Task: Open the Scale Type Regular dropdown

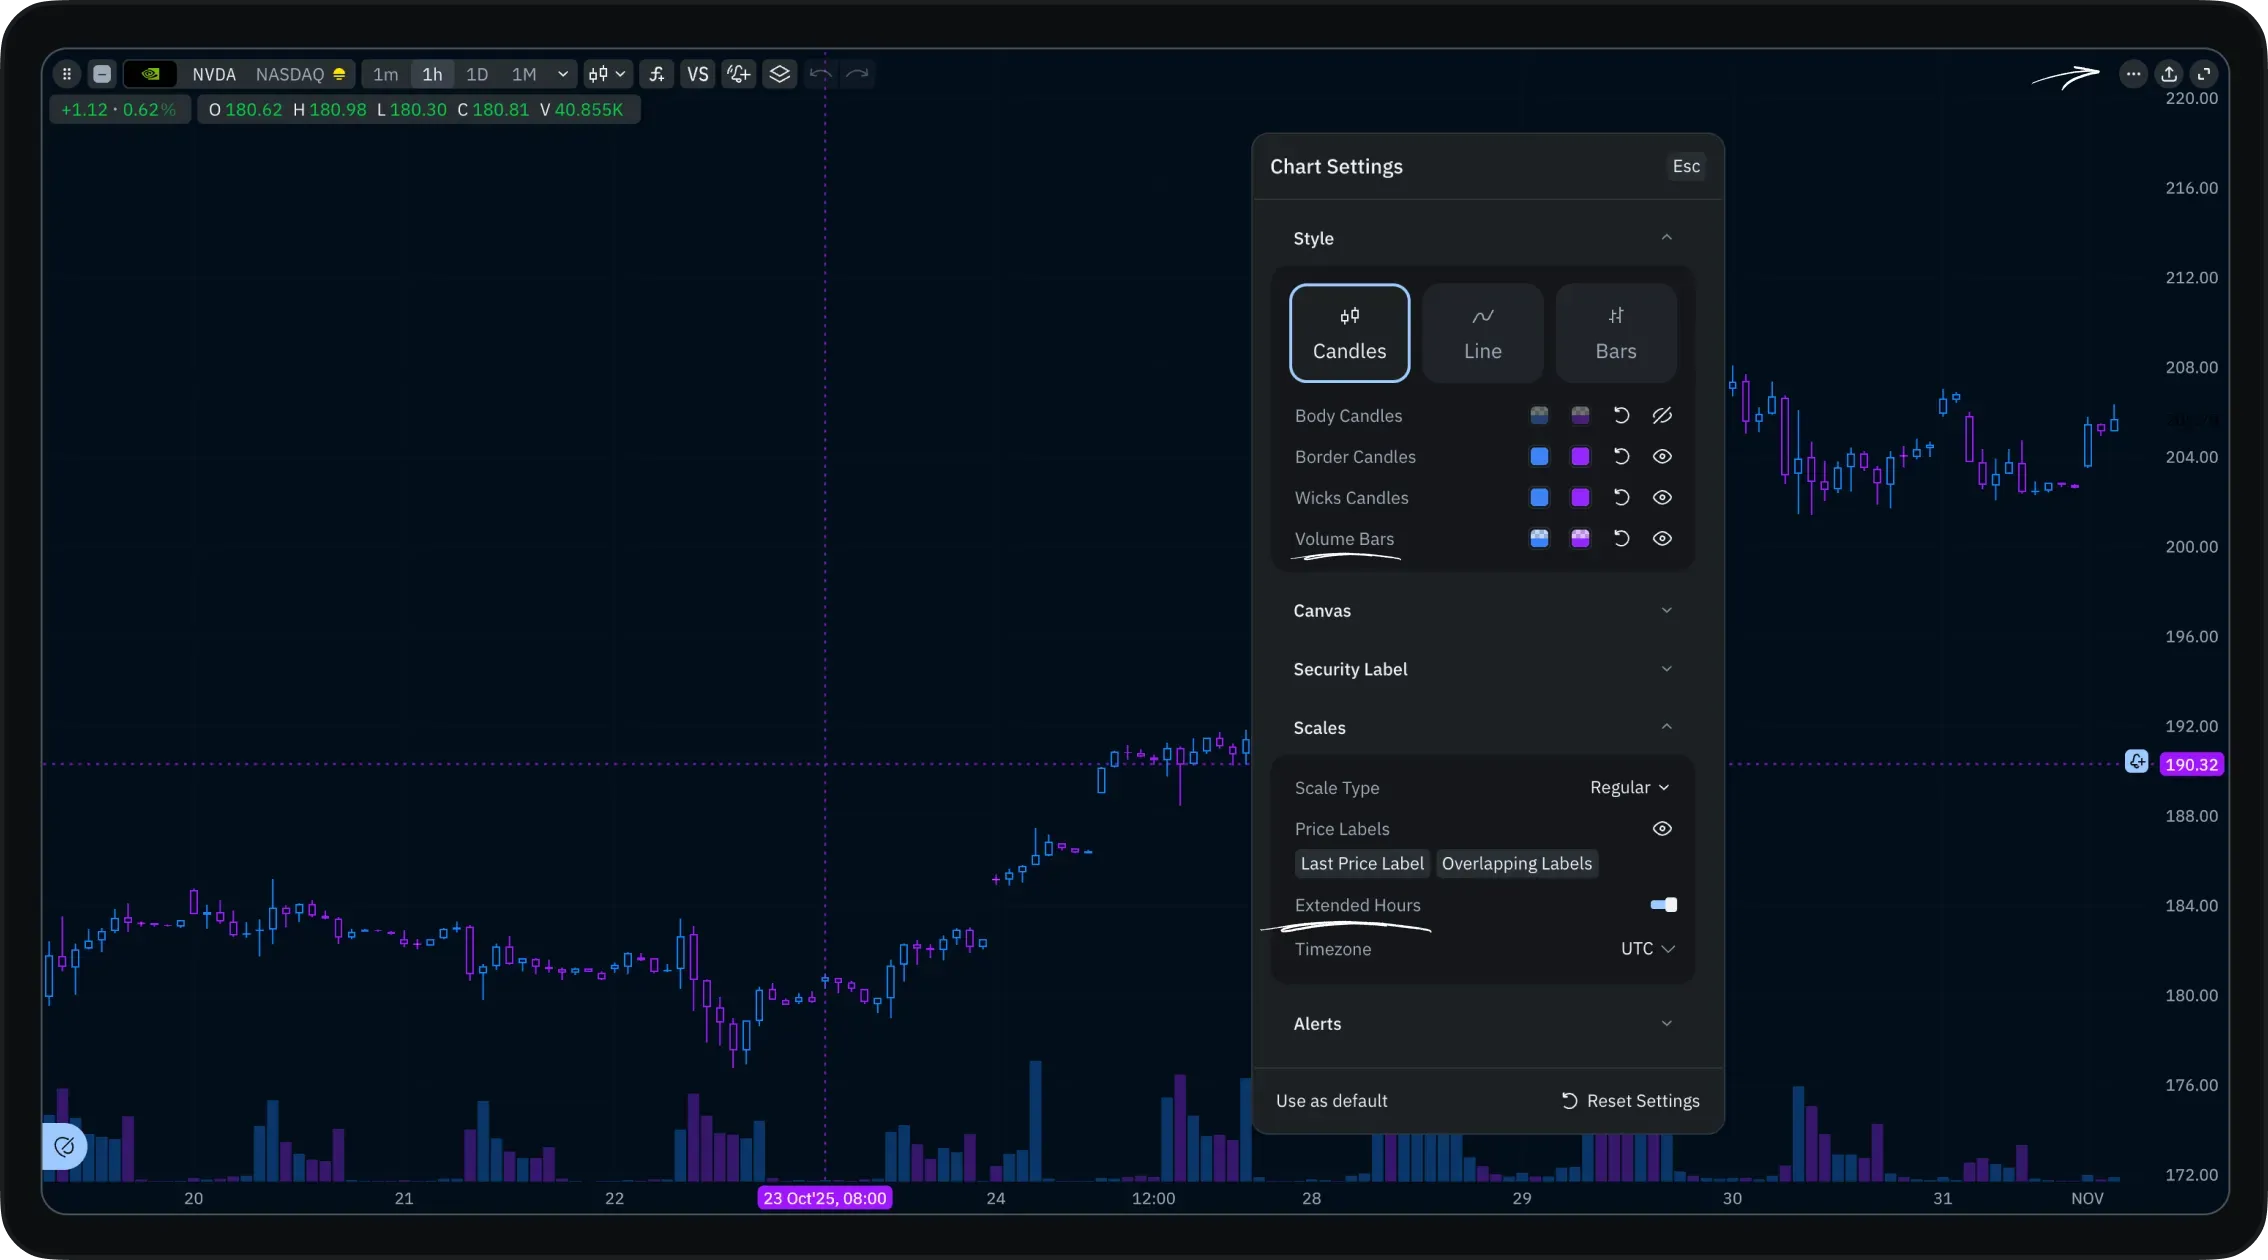Action: click(1629, 788)
